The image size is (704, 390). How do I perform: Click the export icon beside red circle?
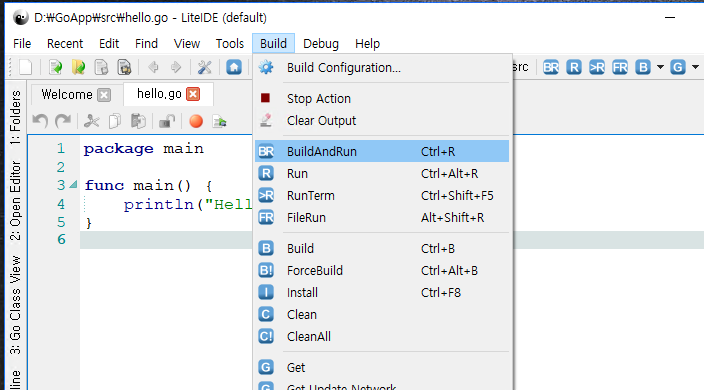click(x=219, y=121)
